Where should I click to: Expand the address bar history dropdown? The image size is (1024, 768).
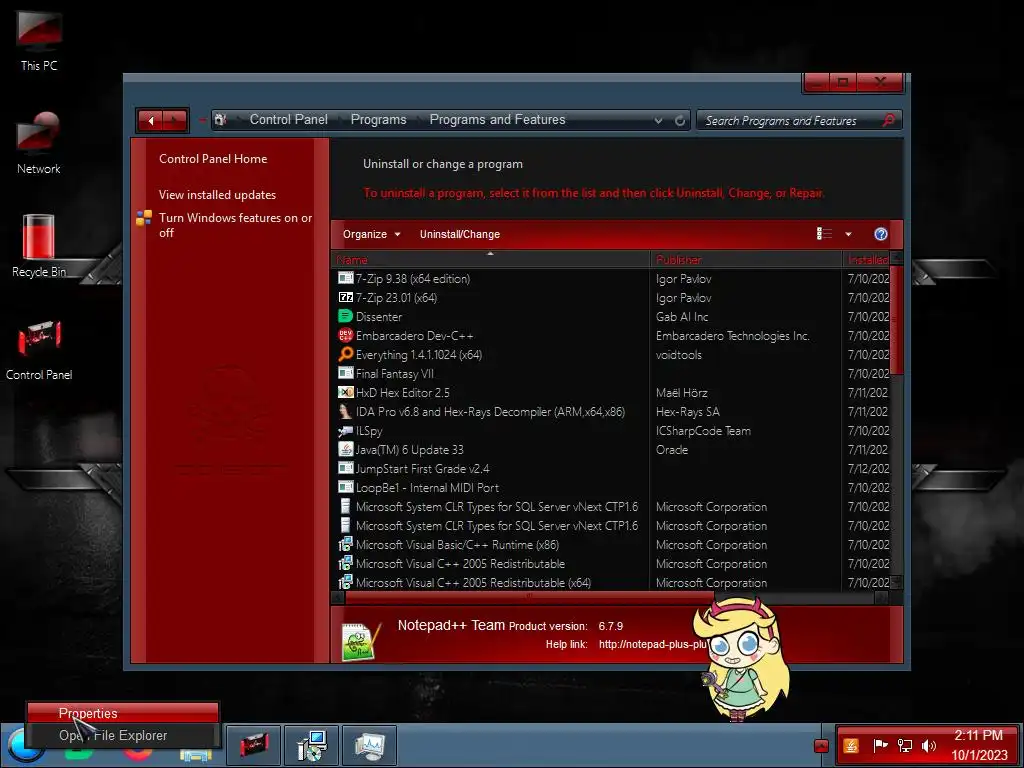point(658,121)
